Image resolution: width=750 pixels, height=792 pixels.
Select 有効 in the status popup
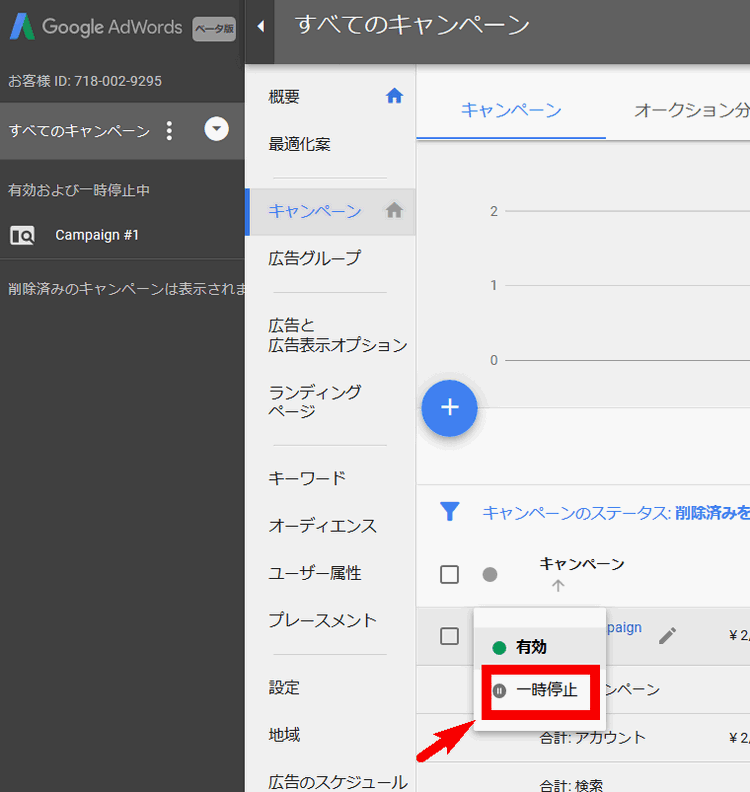click(x=540, y=647)
